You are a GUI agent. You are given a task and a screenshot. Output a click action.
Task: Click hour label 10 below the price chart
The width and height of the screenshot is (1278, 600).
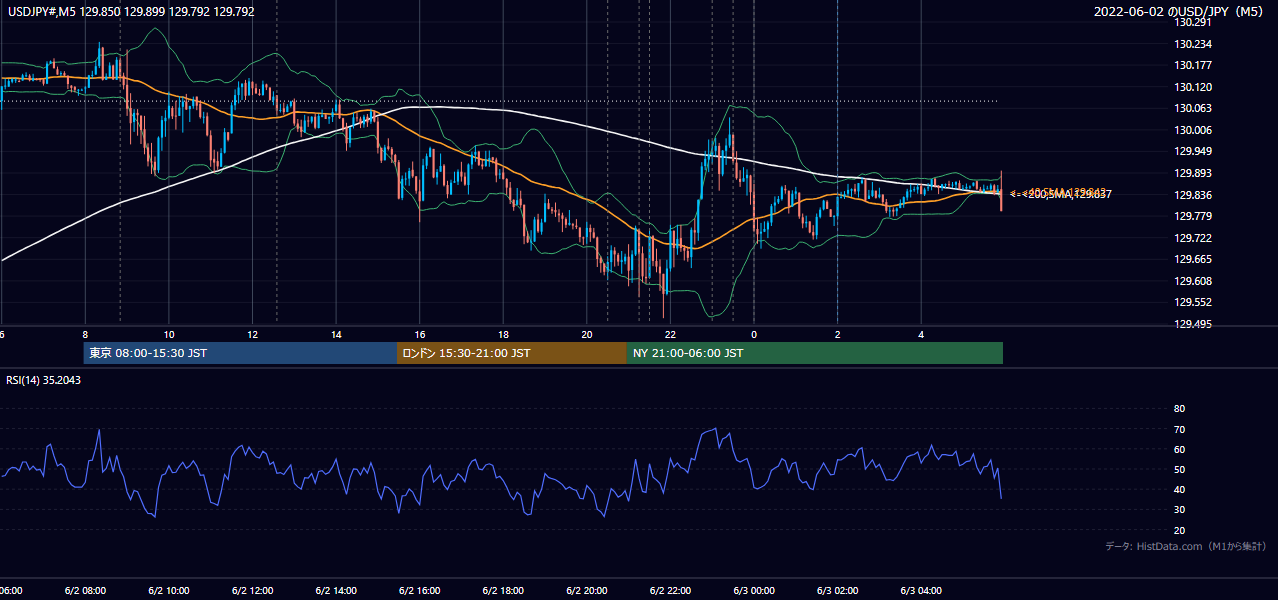pos(169,335)
